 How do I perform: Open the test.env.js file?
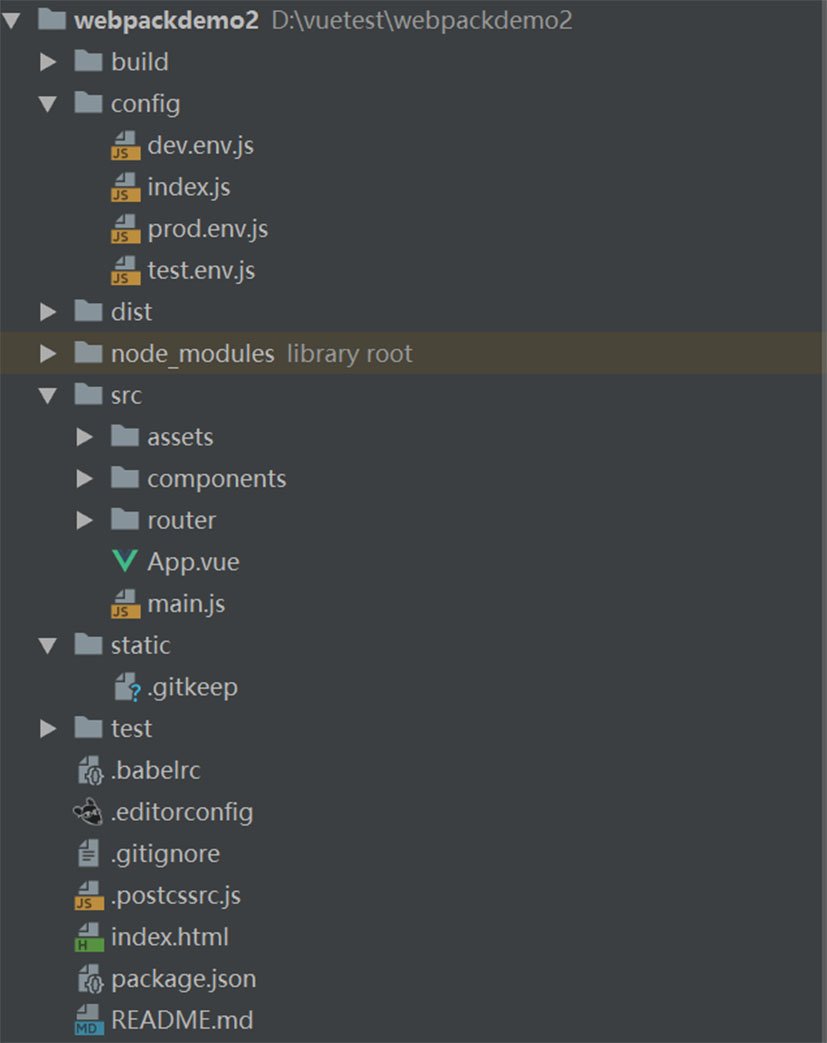pyautogui.click(x=201, y=271)
